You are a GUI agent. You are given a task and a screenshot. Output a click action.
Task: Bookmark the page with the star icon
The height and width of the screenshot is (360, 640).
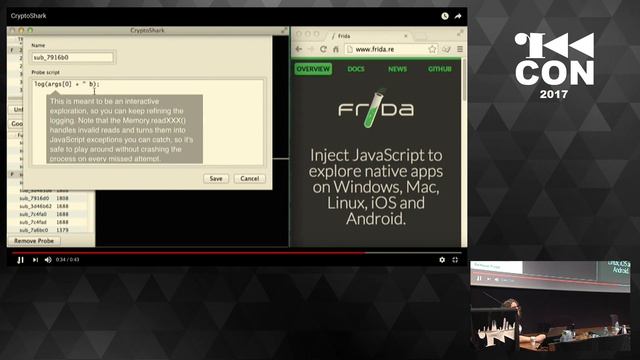pyautogui.click(x=432, y=49)
